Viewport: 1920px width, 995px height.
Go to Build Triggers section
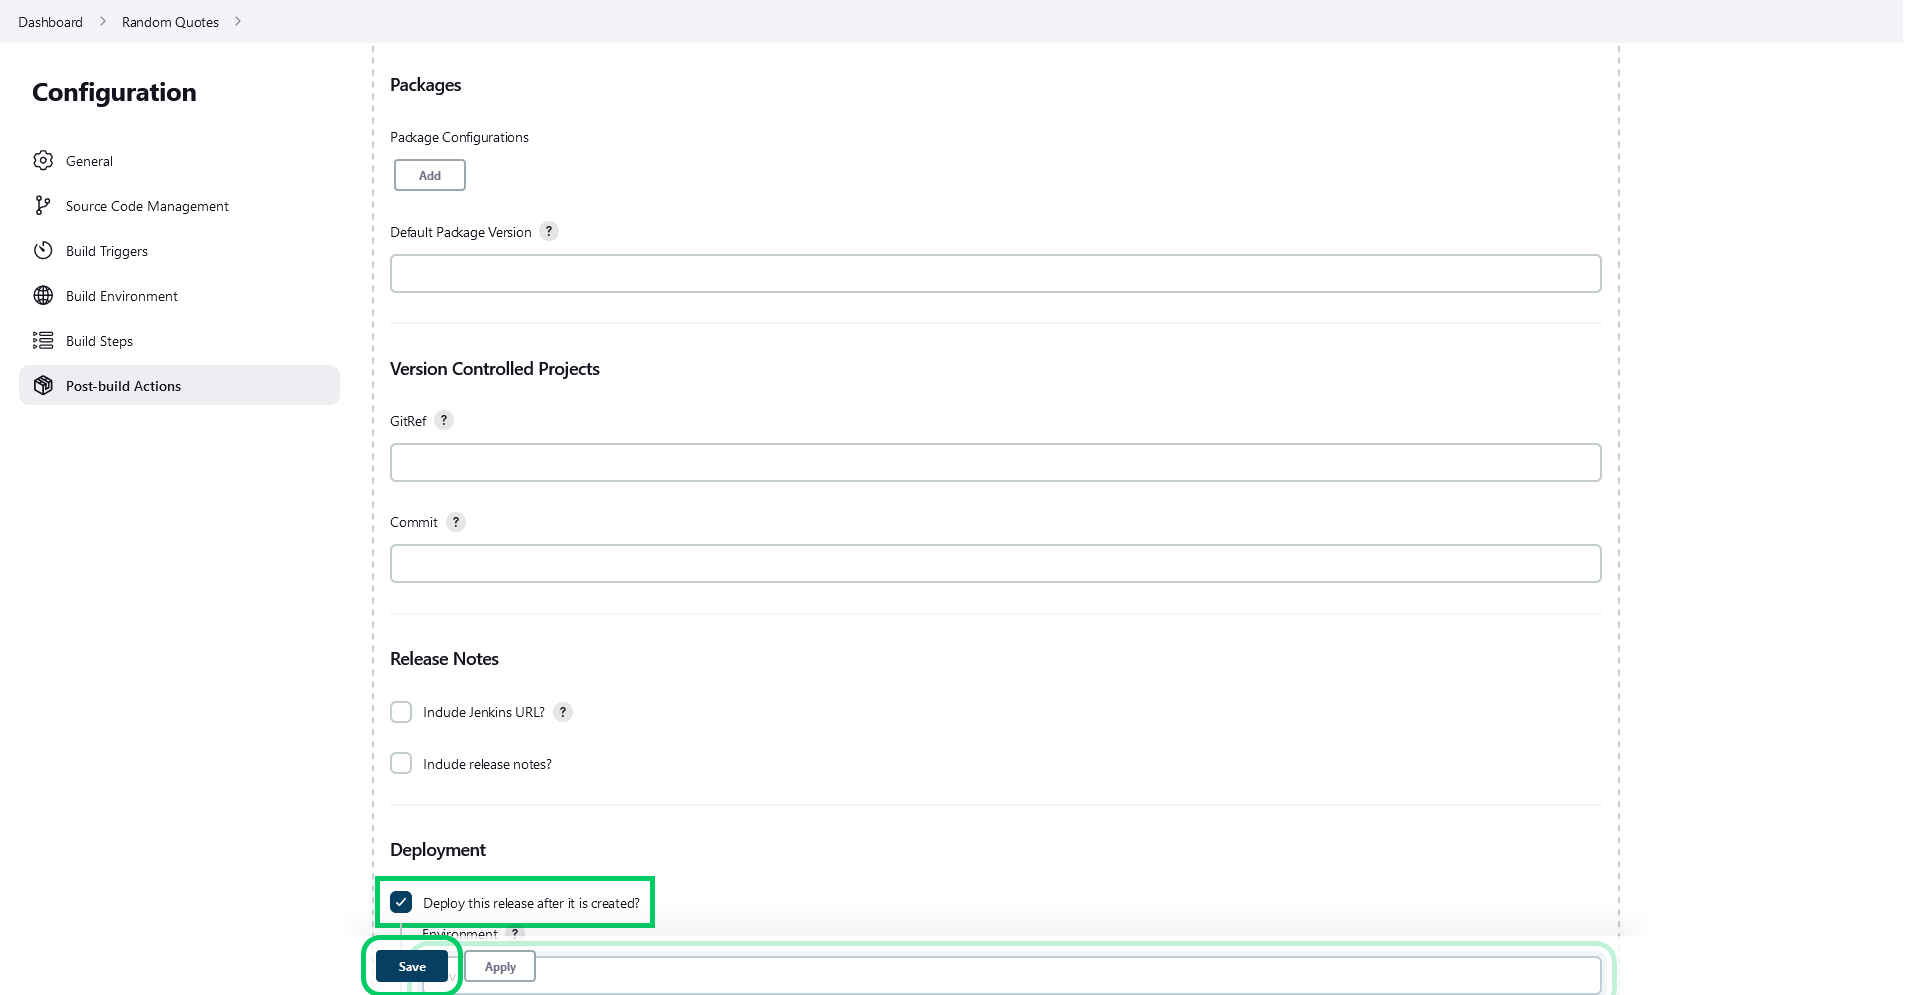(x=179, y=250)
